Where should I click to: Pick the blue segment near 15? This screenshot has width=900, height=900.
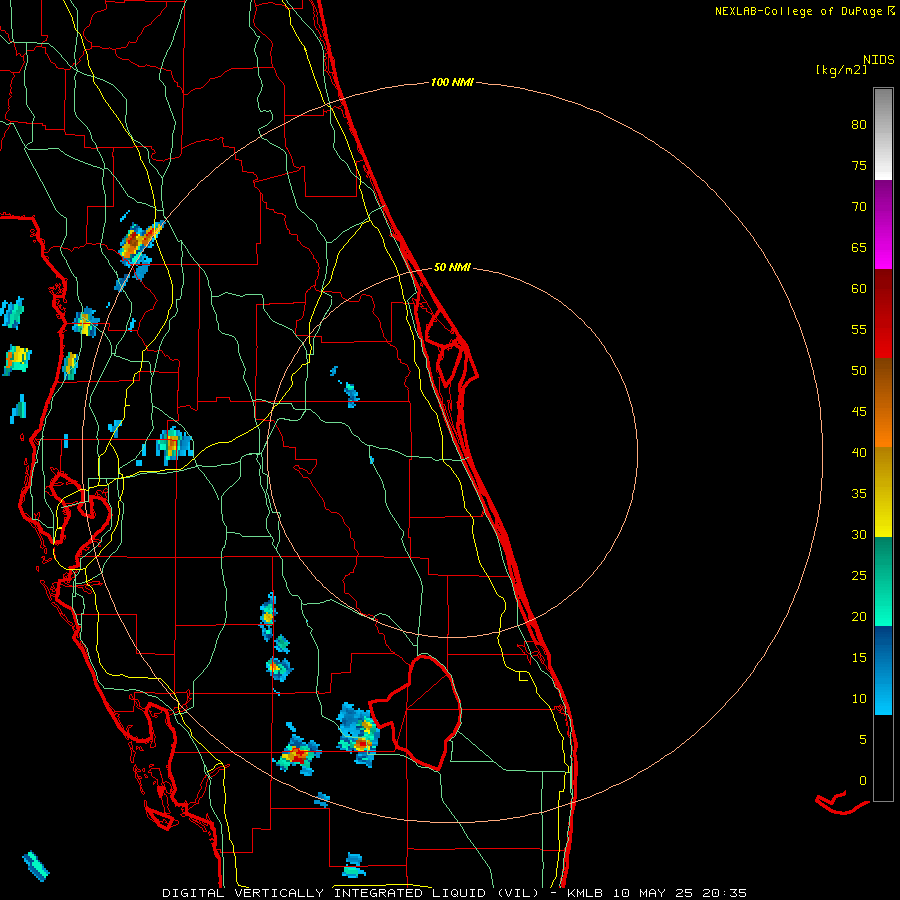tap(883, 670)
